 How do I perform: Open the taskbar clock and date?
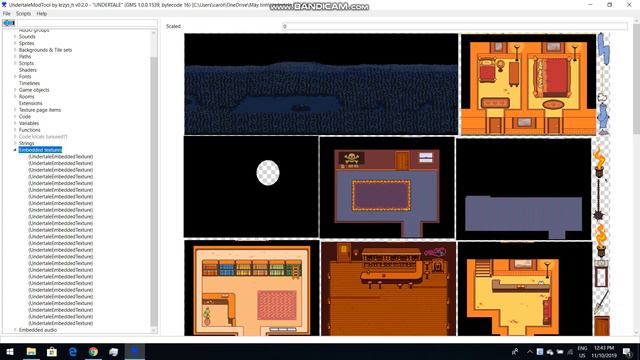[604, 352]
